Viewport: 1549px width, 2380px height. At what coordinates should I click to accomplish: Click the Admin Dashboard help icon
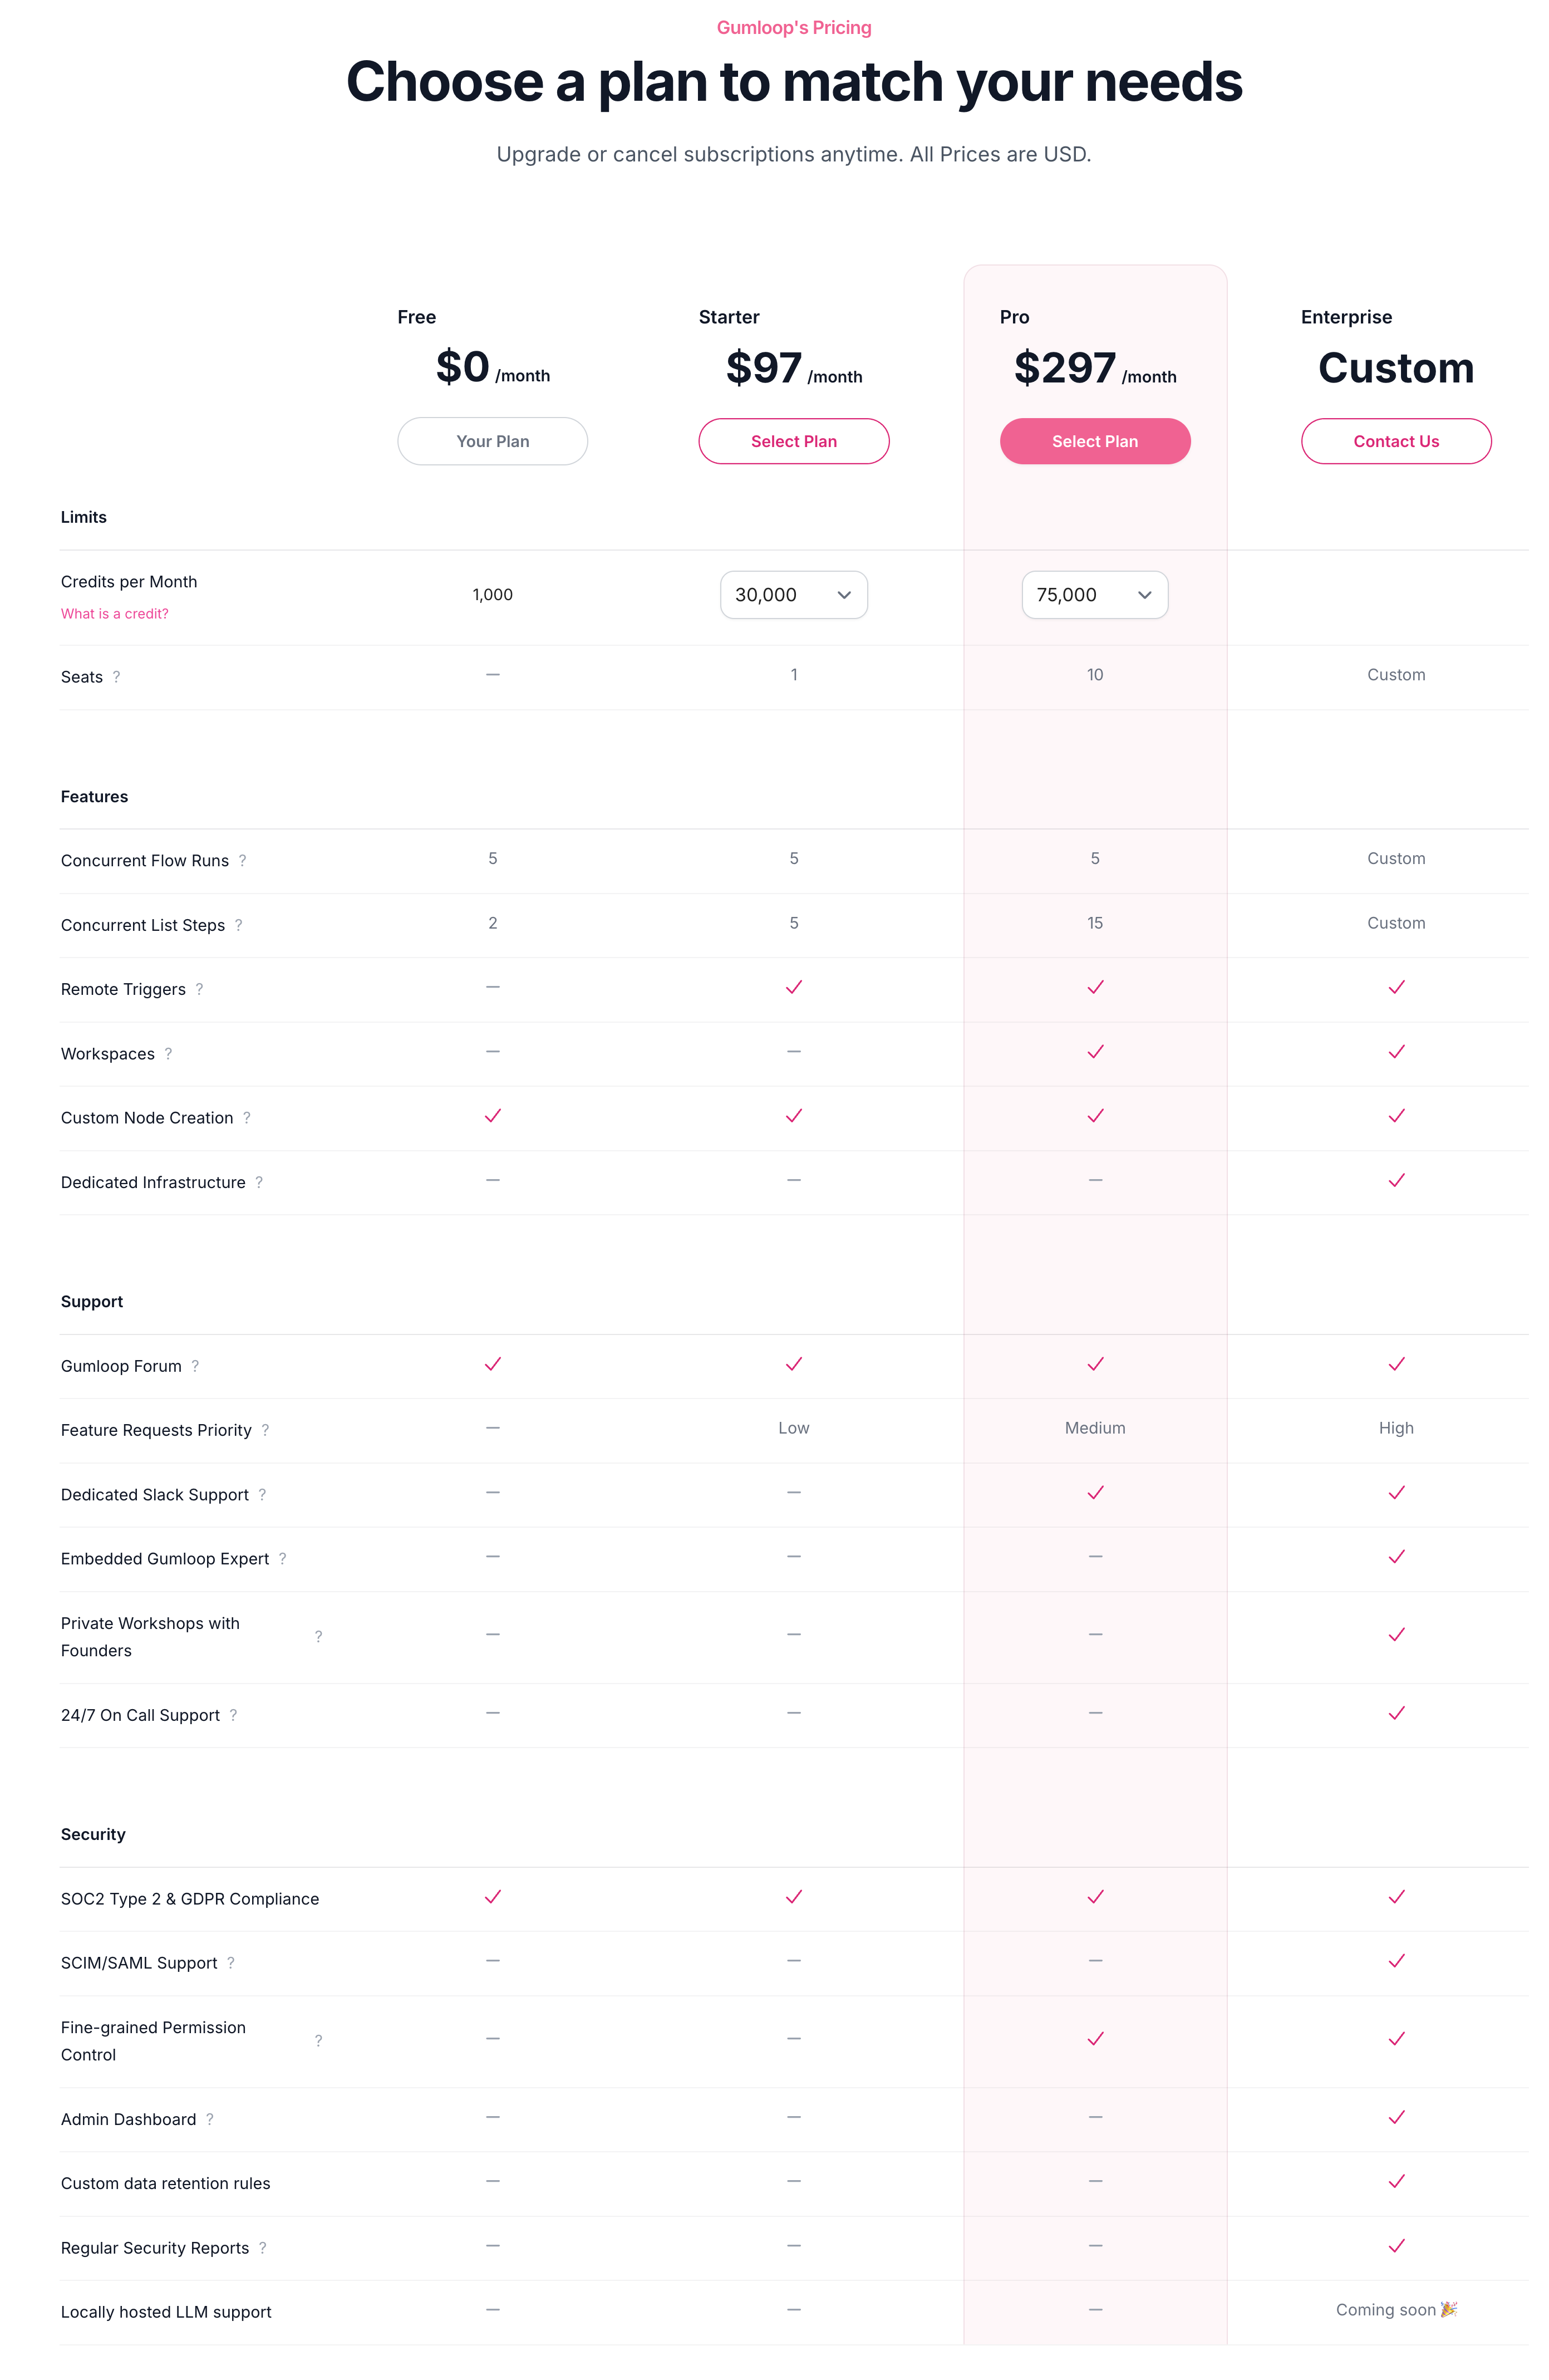210,2119
